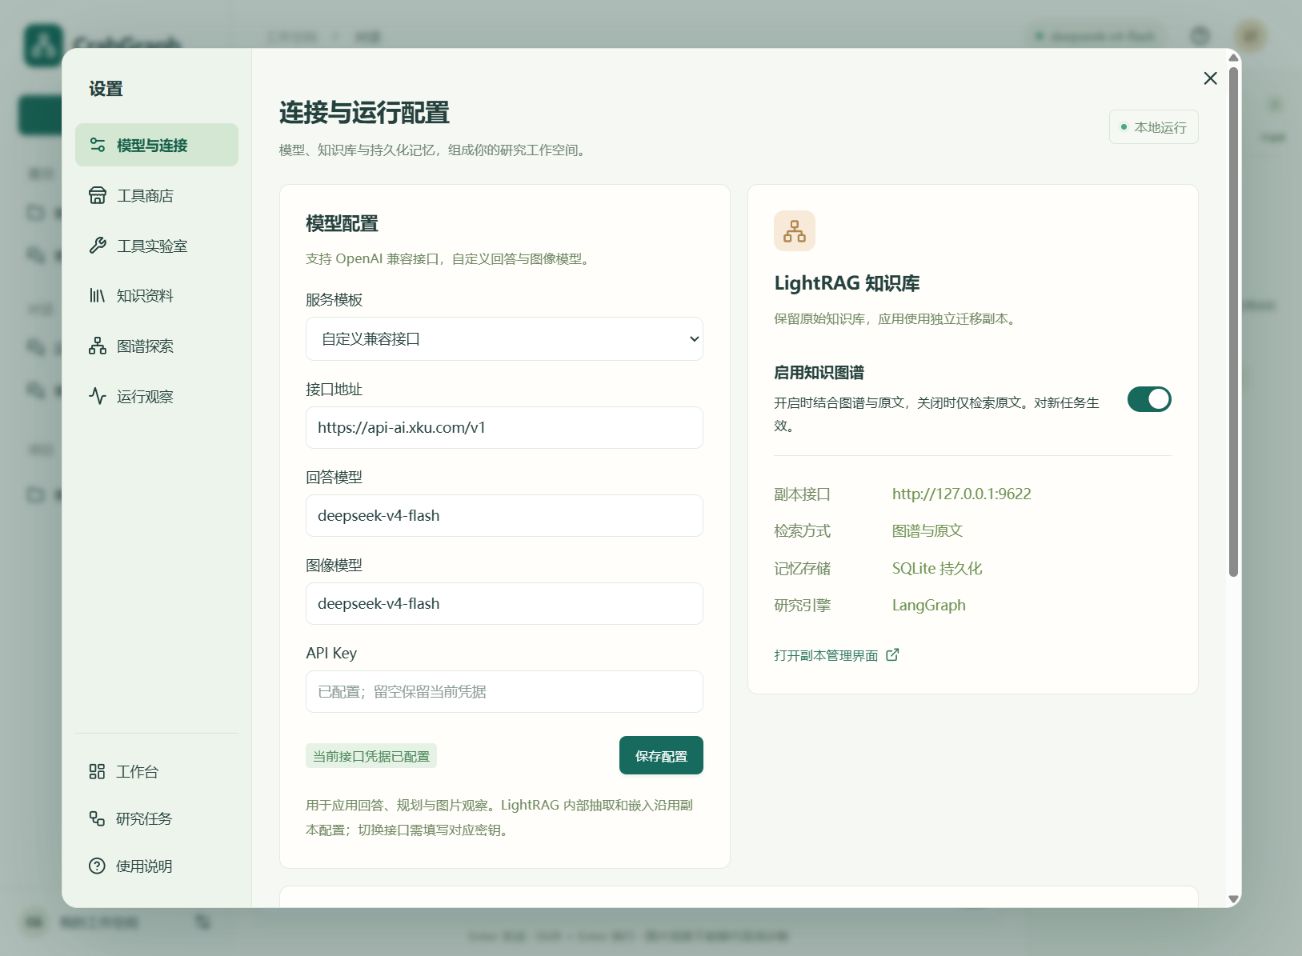
Task: Click the LightRAG 知识库 title
Action: [x=847, y=283]
